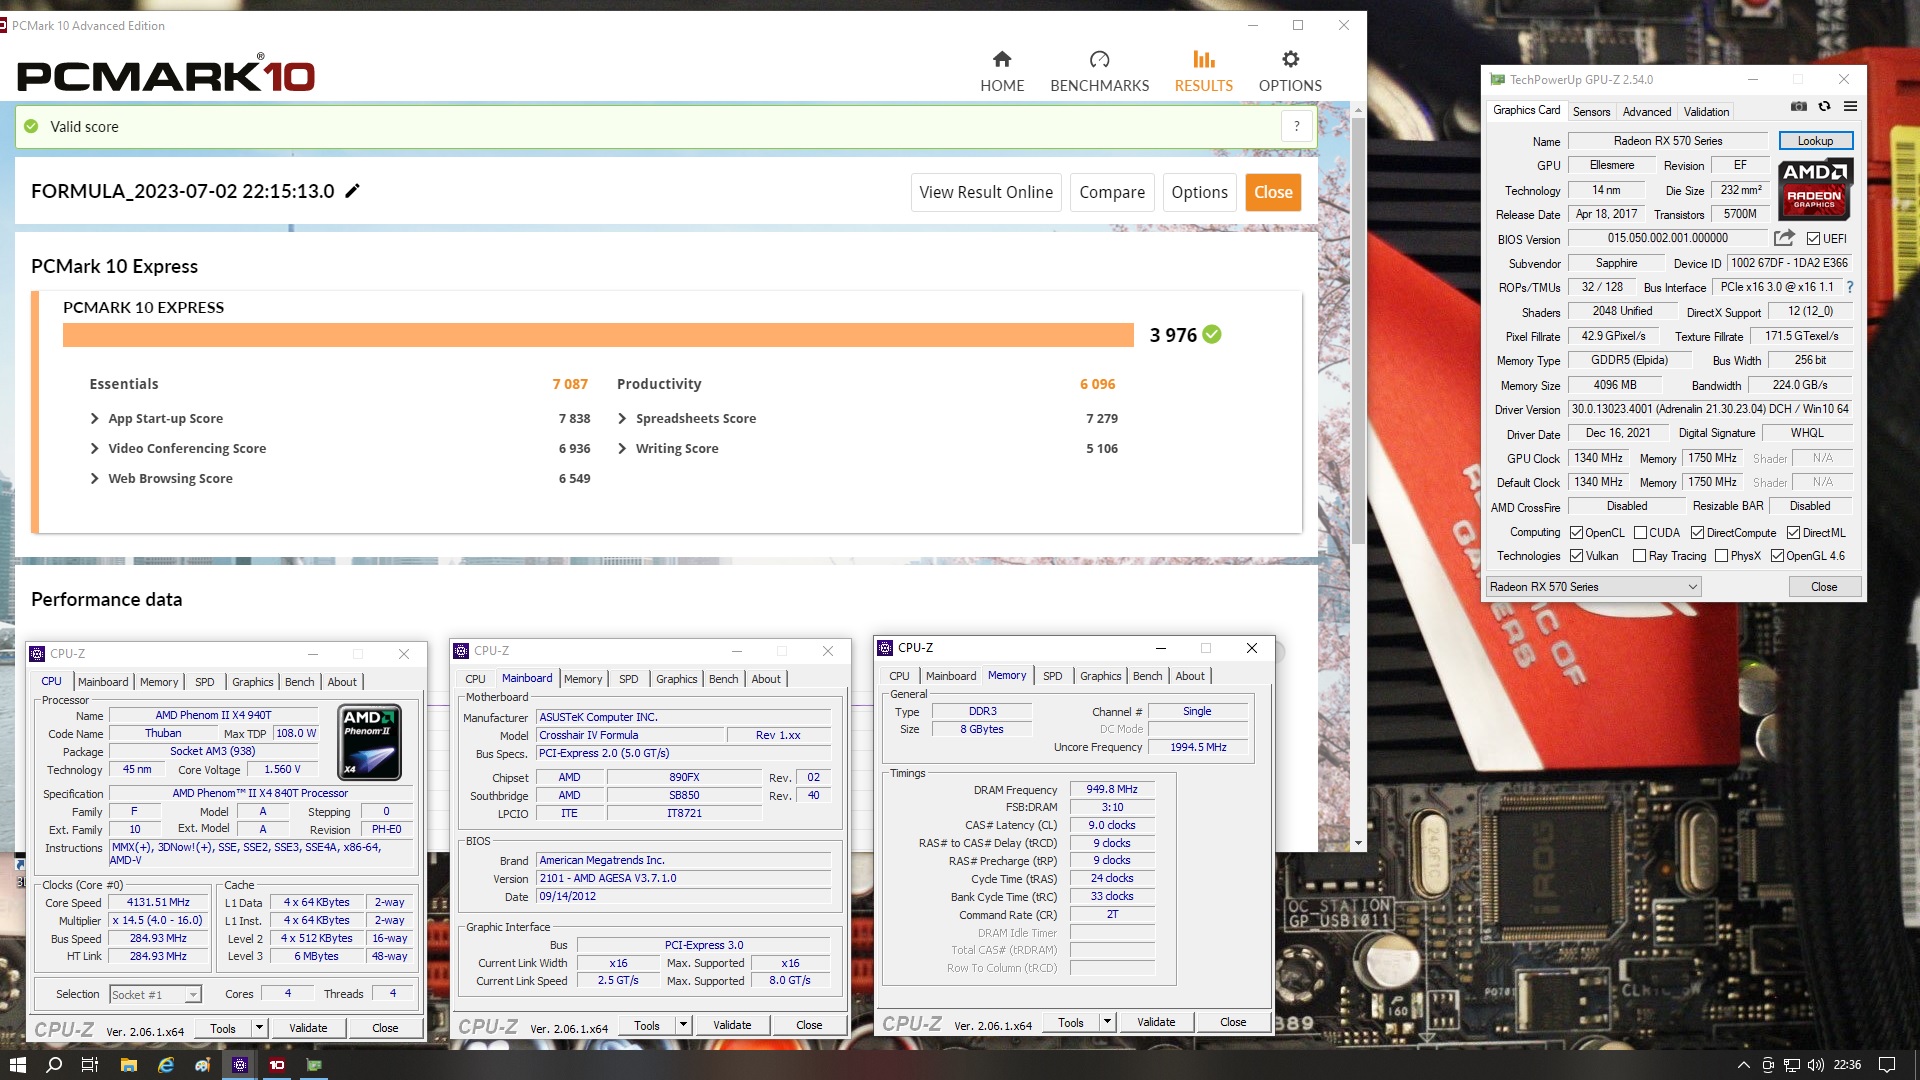Image resolution: width=1920 pixels, height=1080 pixels.
Task: Switch to GPU-Z Validation tab
Action: coord(1706,112)
